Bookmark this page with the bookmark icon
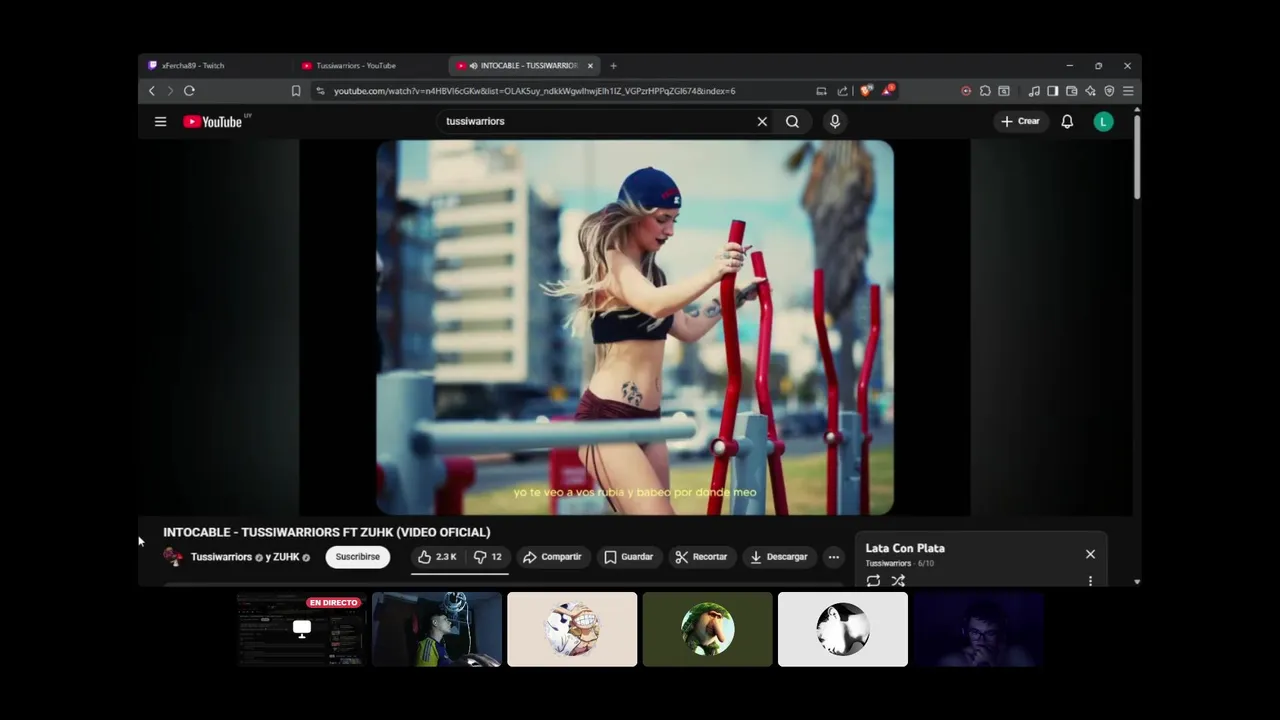Screen dimensions: 1280x720 tap(296, 91)
